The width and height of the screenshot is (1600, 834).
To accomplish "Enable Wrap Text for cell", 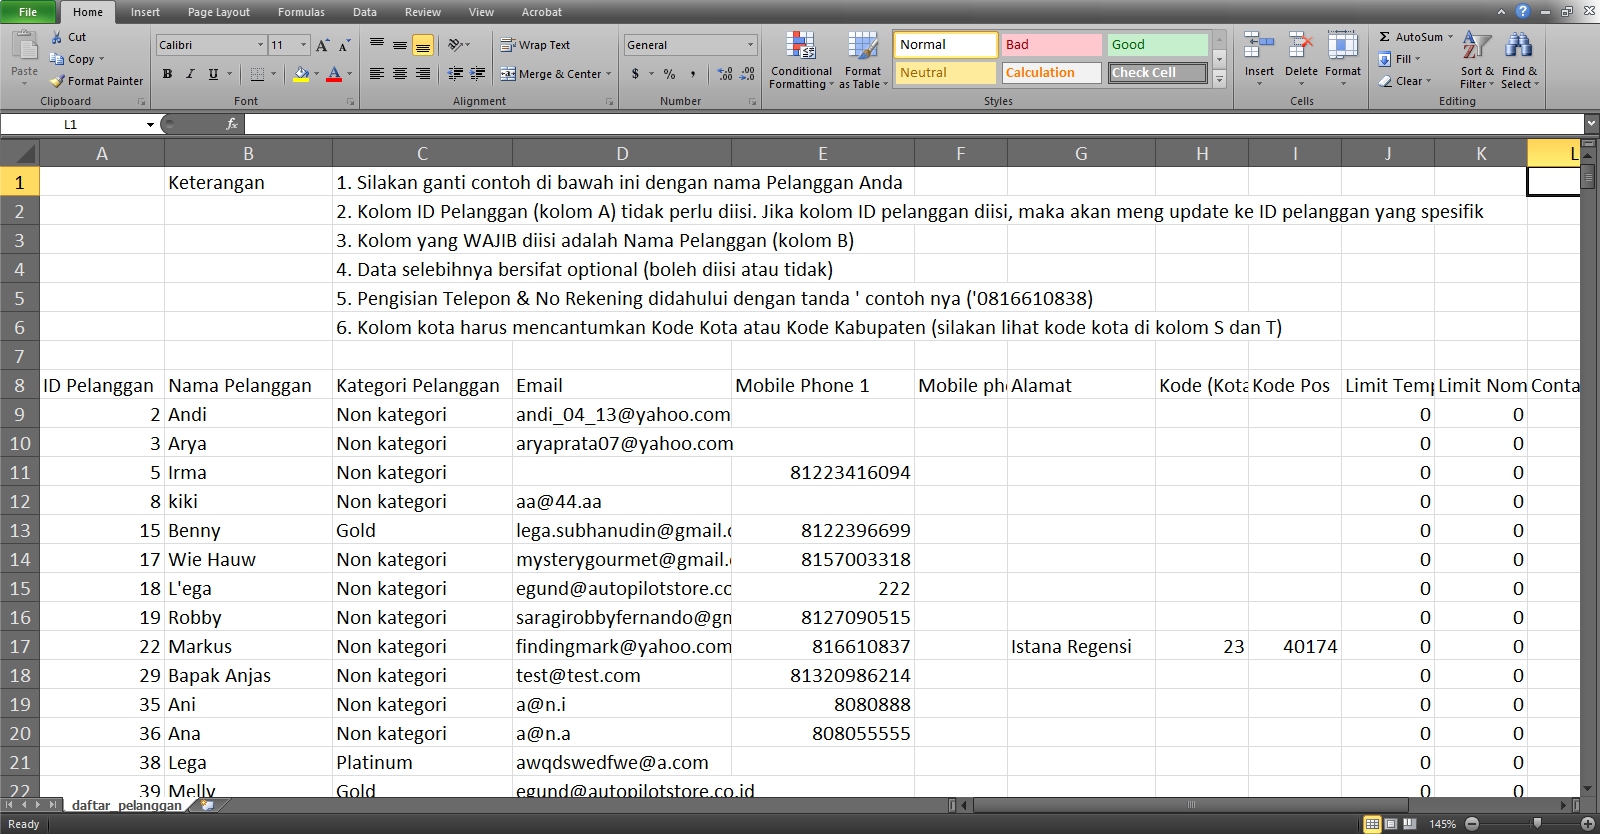I will click(535, 45).
